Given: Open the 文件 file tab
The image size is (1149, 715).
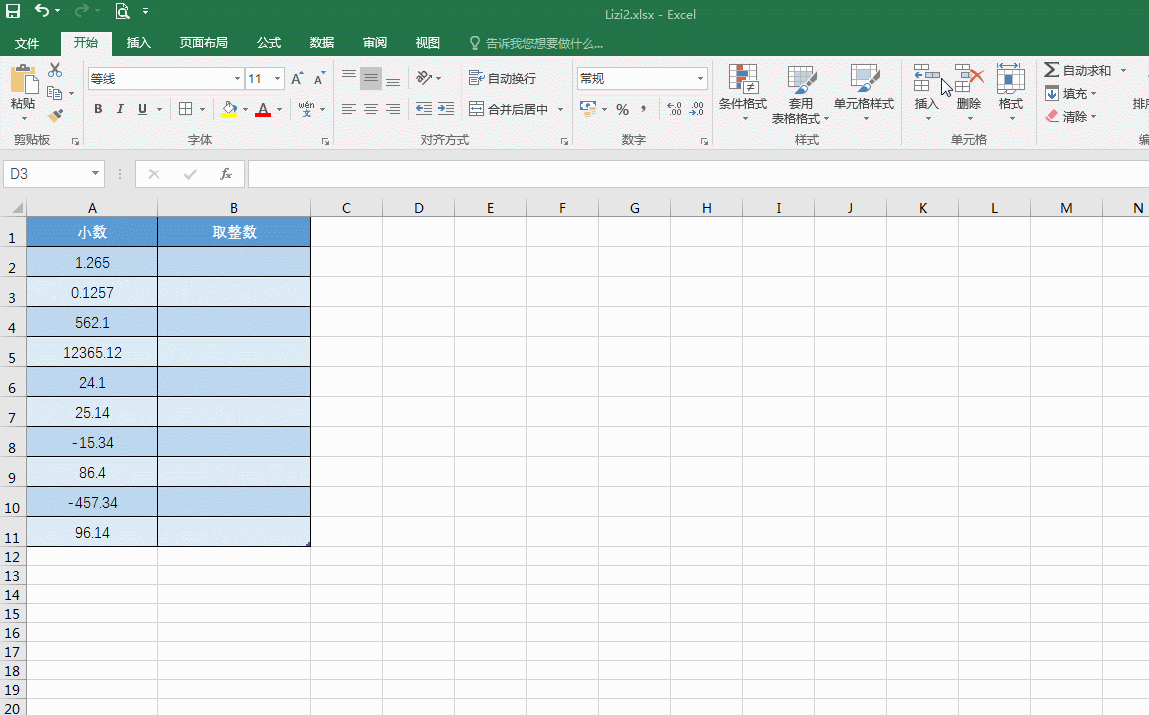Looking at the screenshot, I should click(x=27, y=43).
